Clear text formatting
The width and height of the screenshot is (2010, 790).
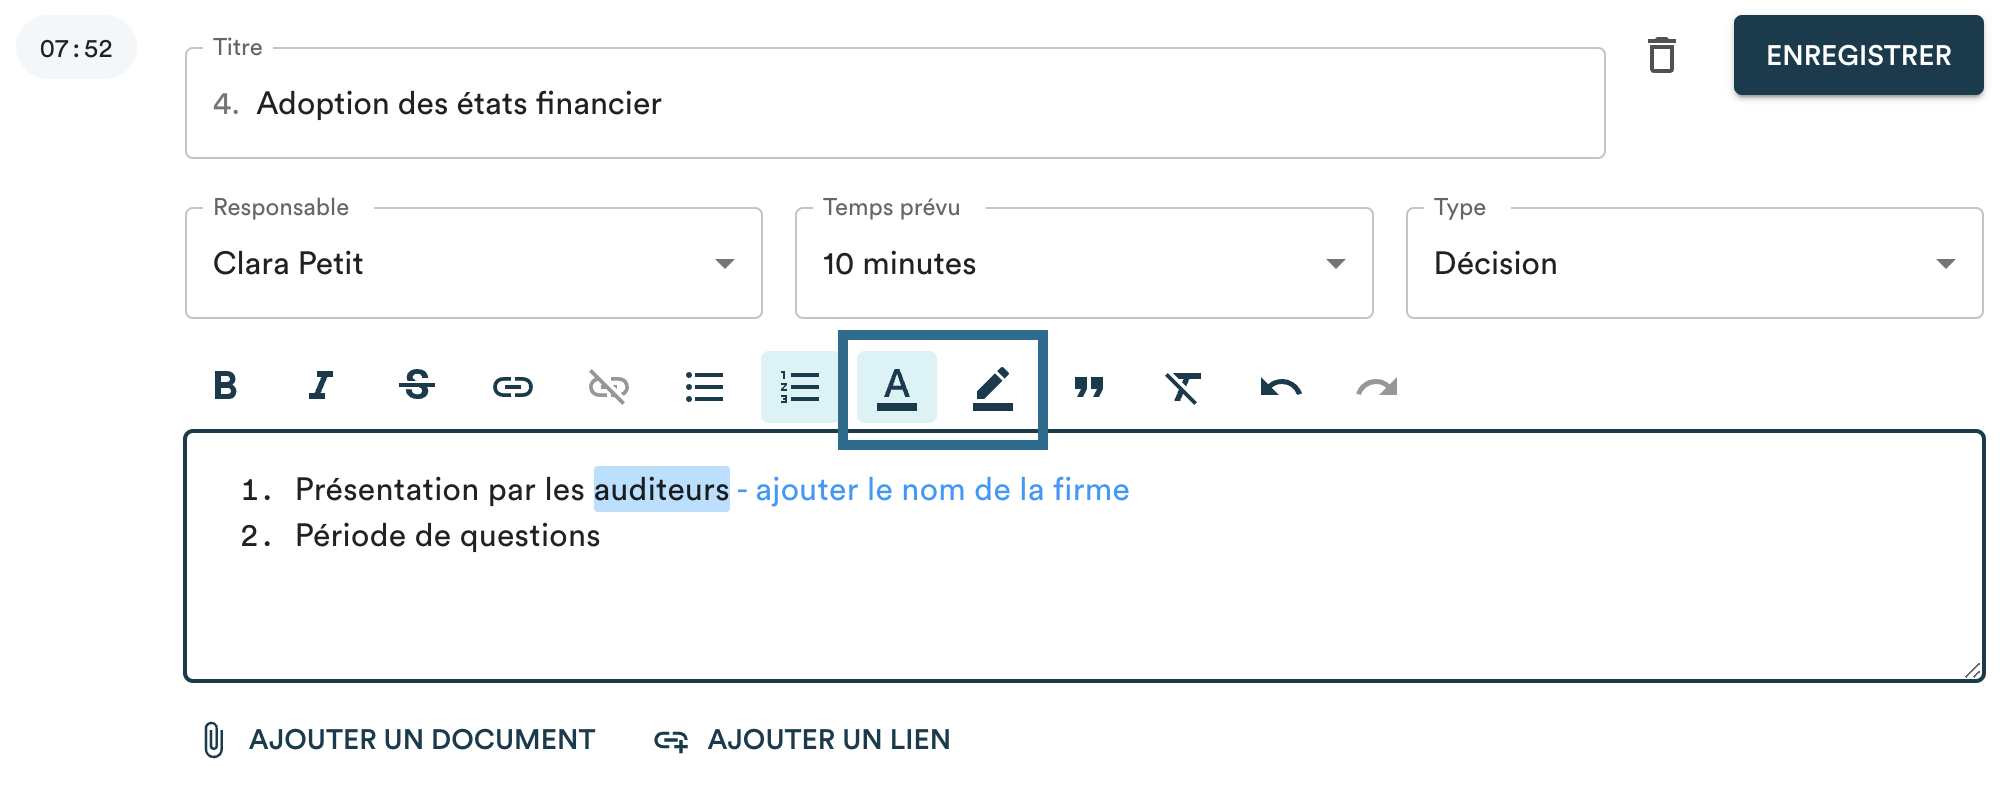(1184, 386)
